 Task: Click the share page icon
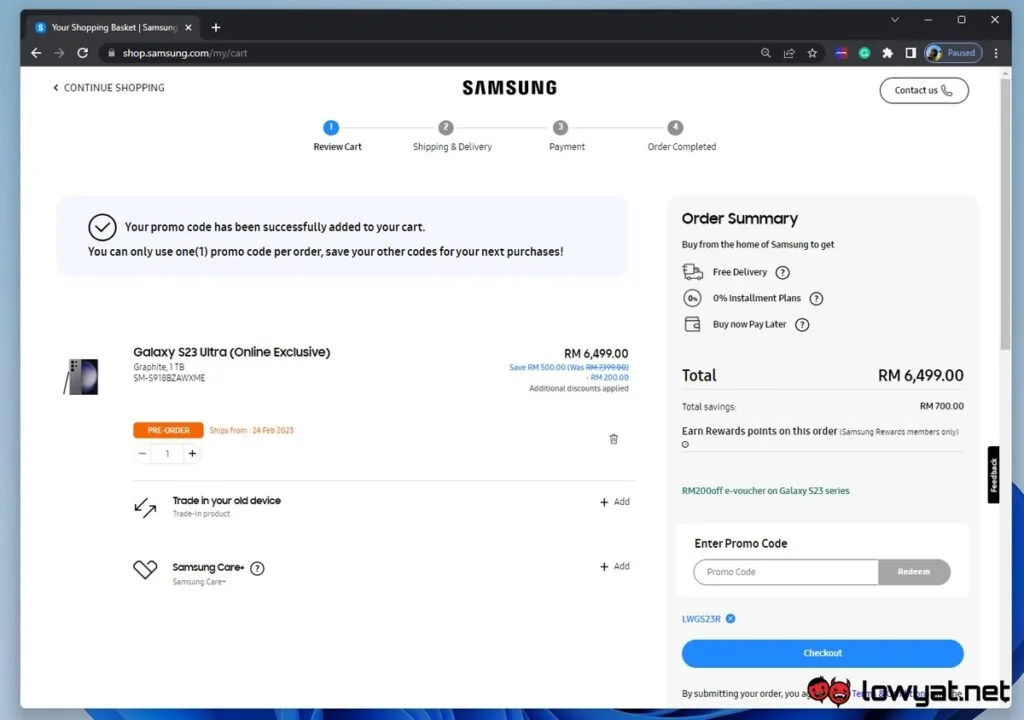click(789, 53)
